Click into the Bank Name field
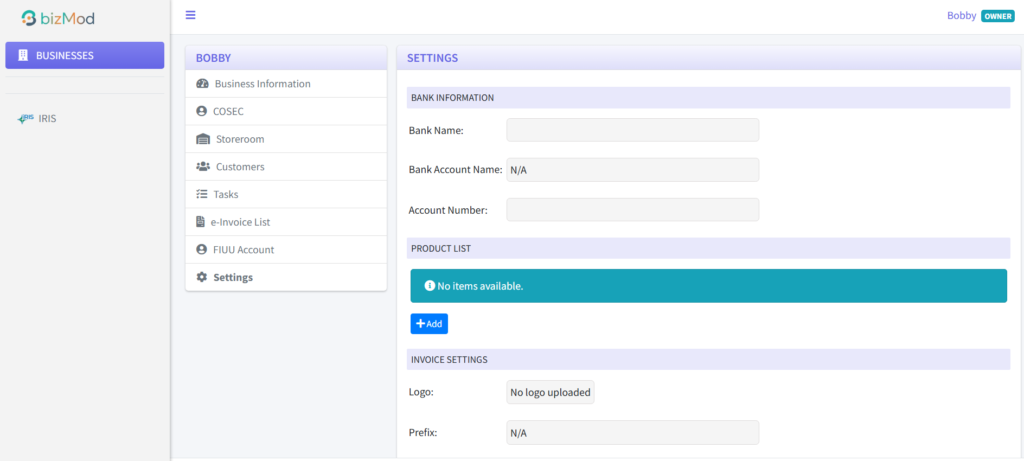This screenshot has width=1024, height=461. tap(632, 130)
